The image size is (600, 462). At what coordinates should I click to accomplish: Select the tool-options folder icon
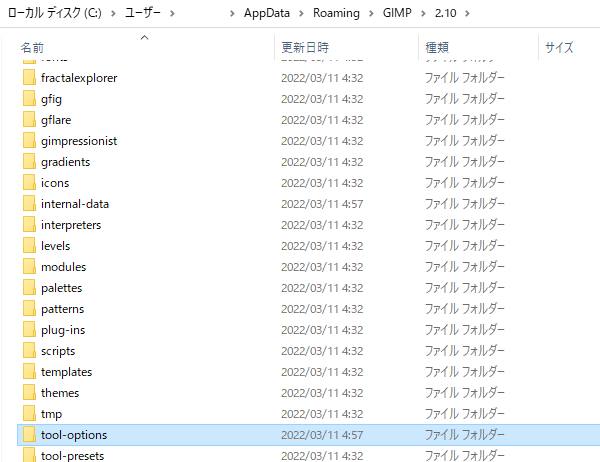(x=29, y=435)
